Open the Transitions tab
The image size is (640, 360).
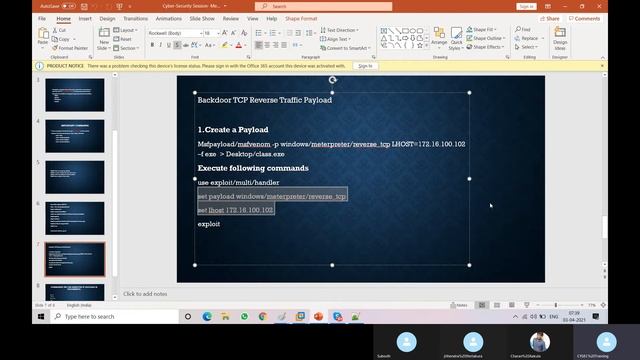pyautogui.click(x=136, y=19)
